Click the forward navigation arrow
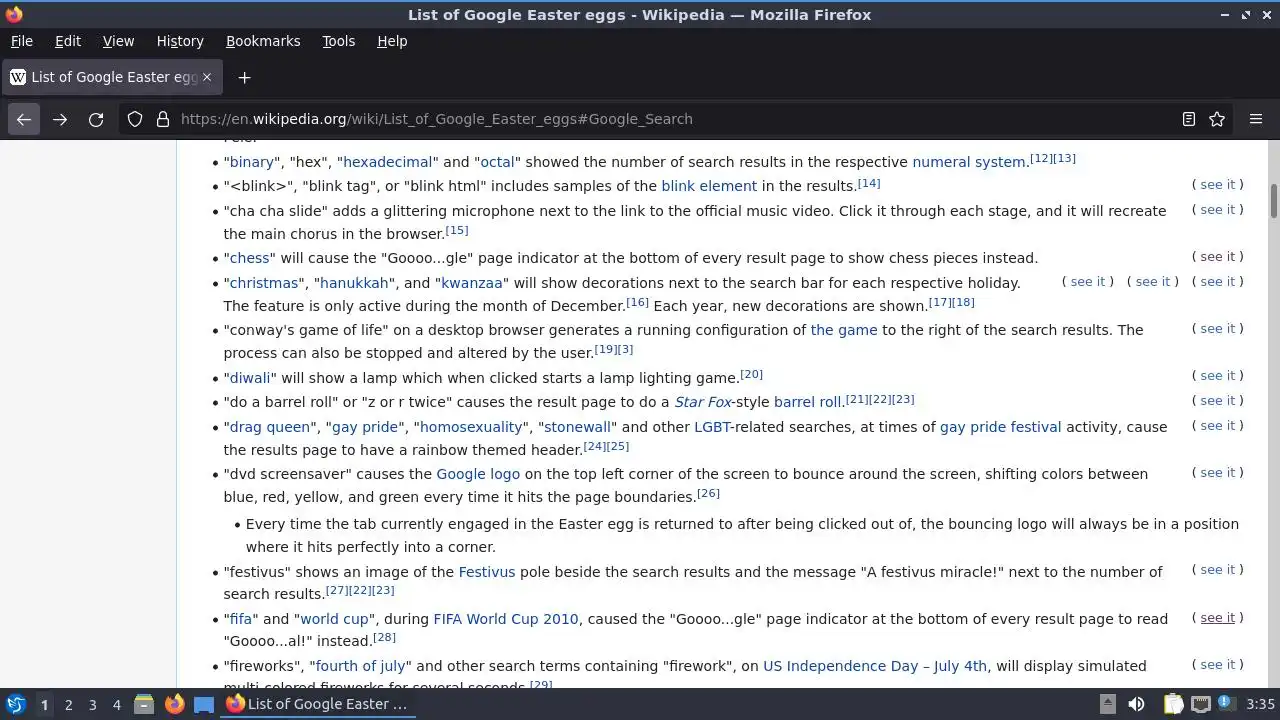The height and width of the screenshot is (720, 1280). click(60, 119)
